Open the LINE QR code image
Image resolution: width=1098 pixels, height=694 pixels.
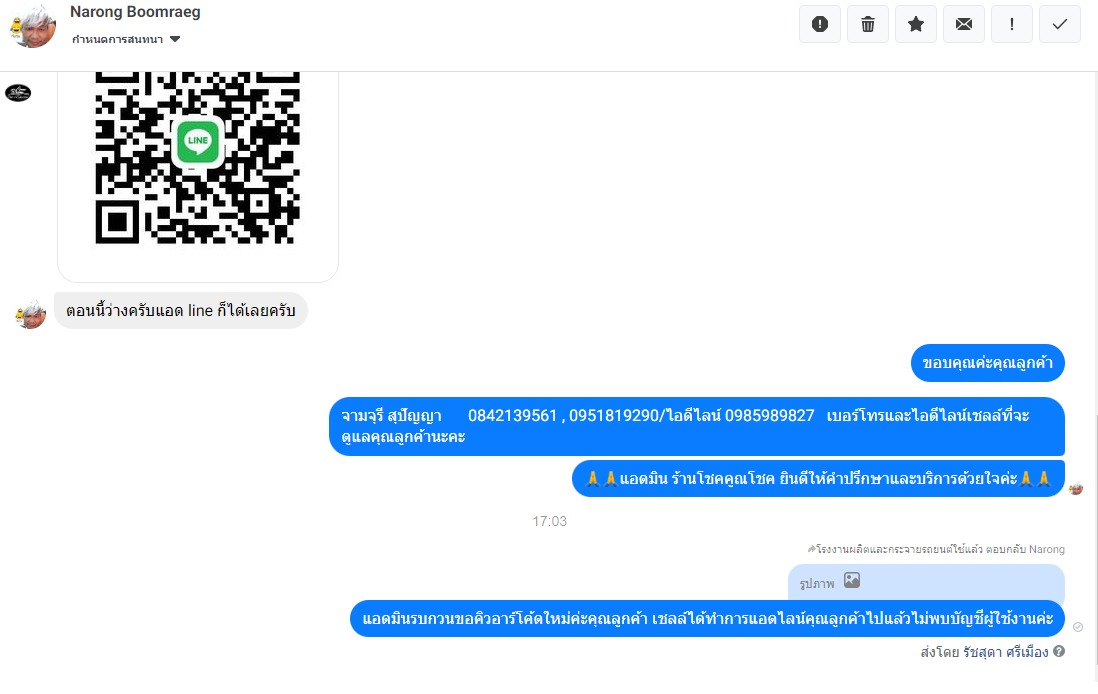[197, 158]
